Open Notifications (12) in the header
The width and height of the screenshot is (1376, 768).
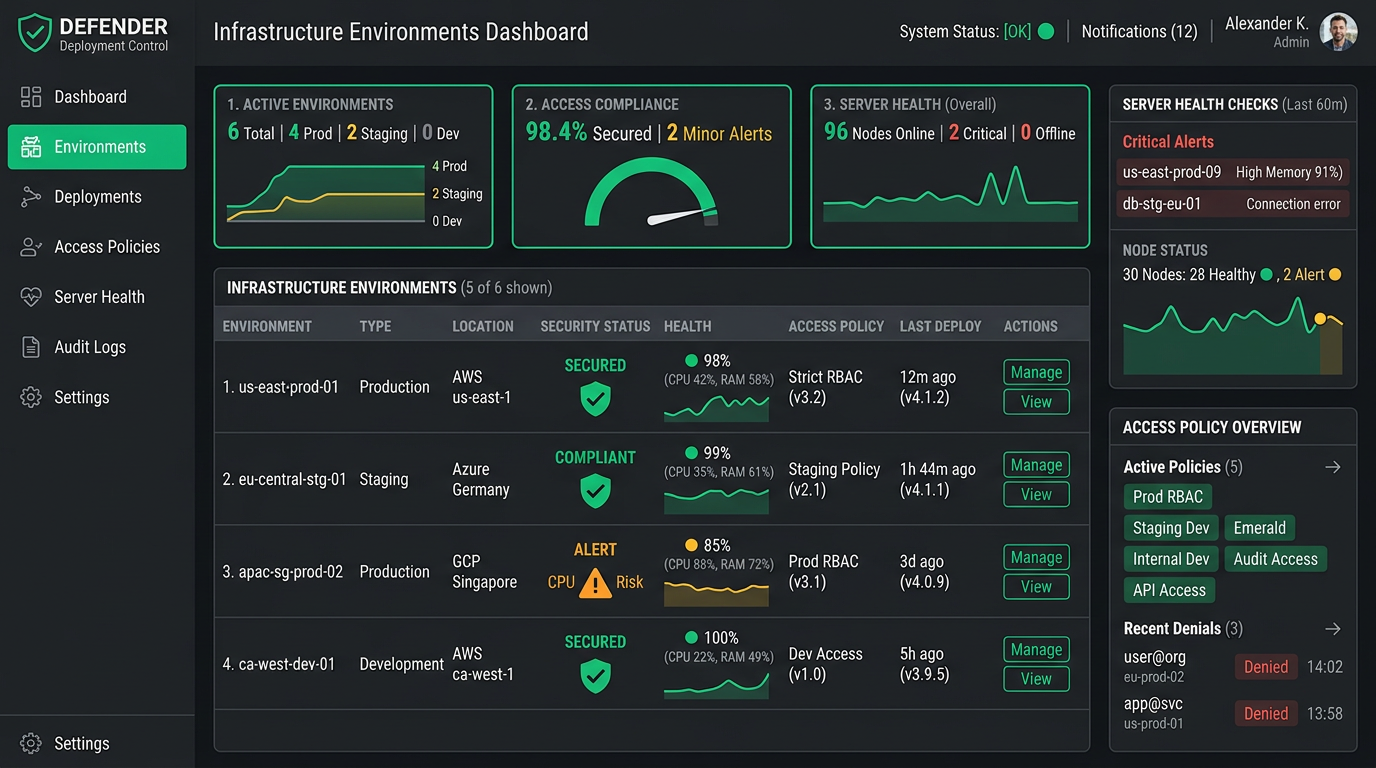1139,32
